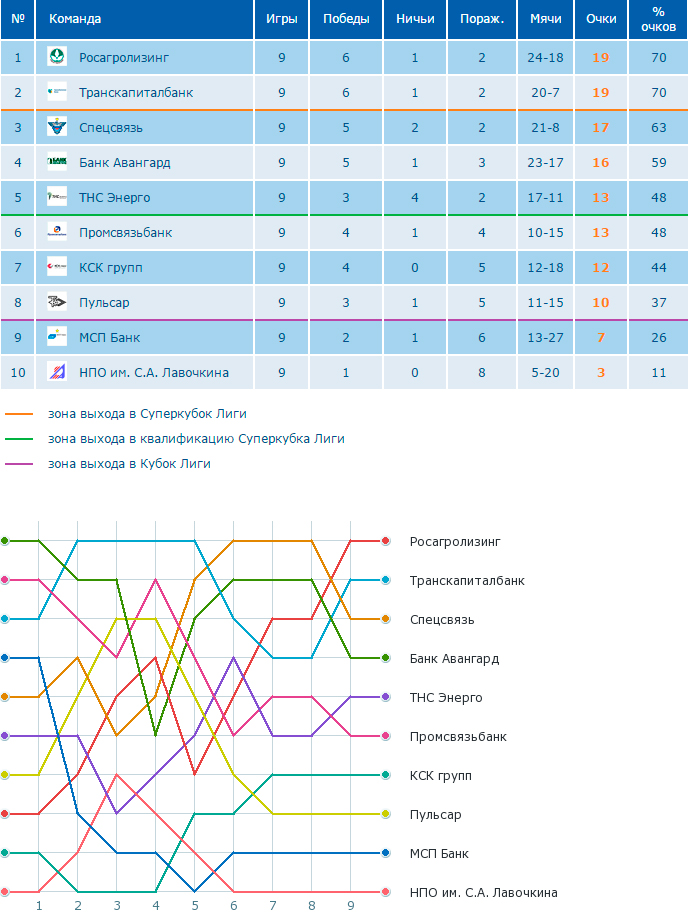The image size is (690, 922).
Task: Open the Банк Авангард team link in table
Action: (x=125, y=162)
